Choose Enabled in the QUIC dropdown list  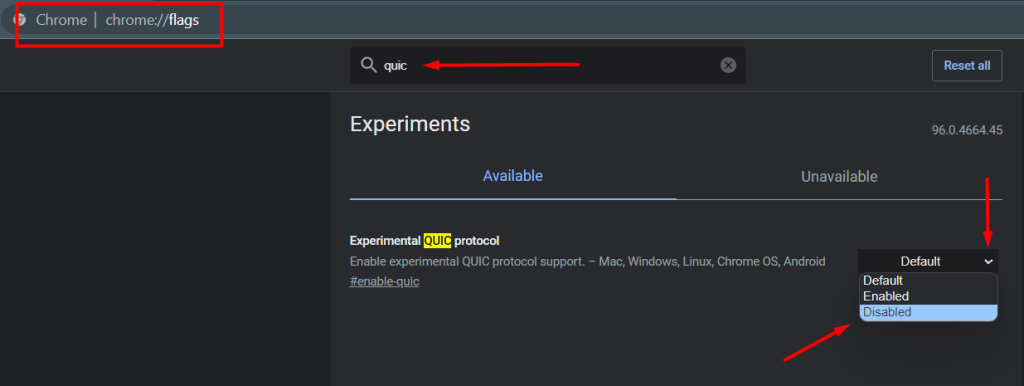coord(928,297)
